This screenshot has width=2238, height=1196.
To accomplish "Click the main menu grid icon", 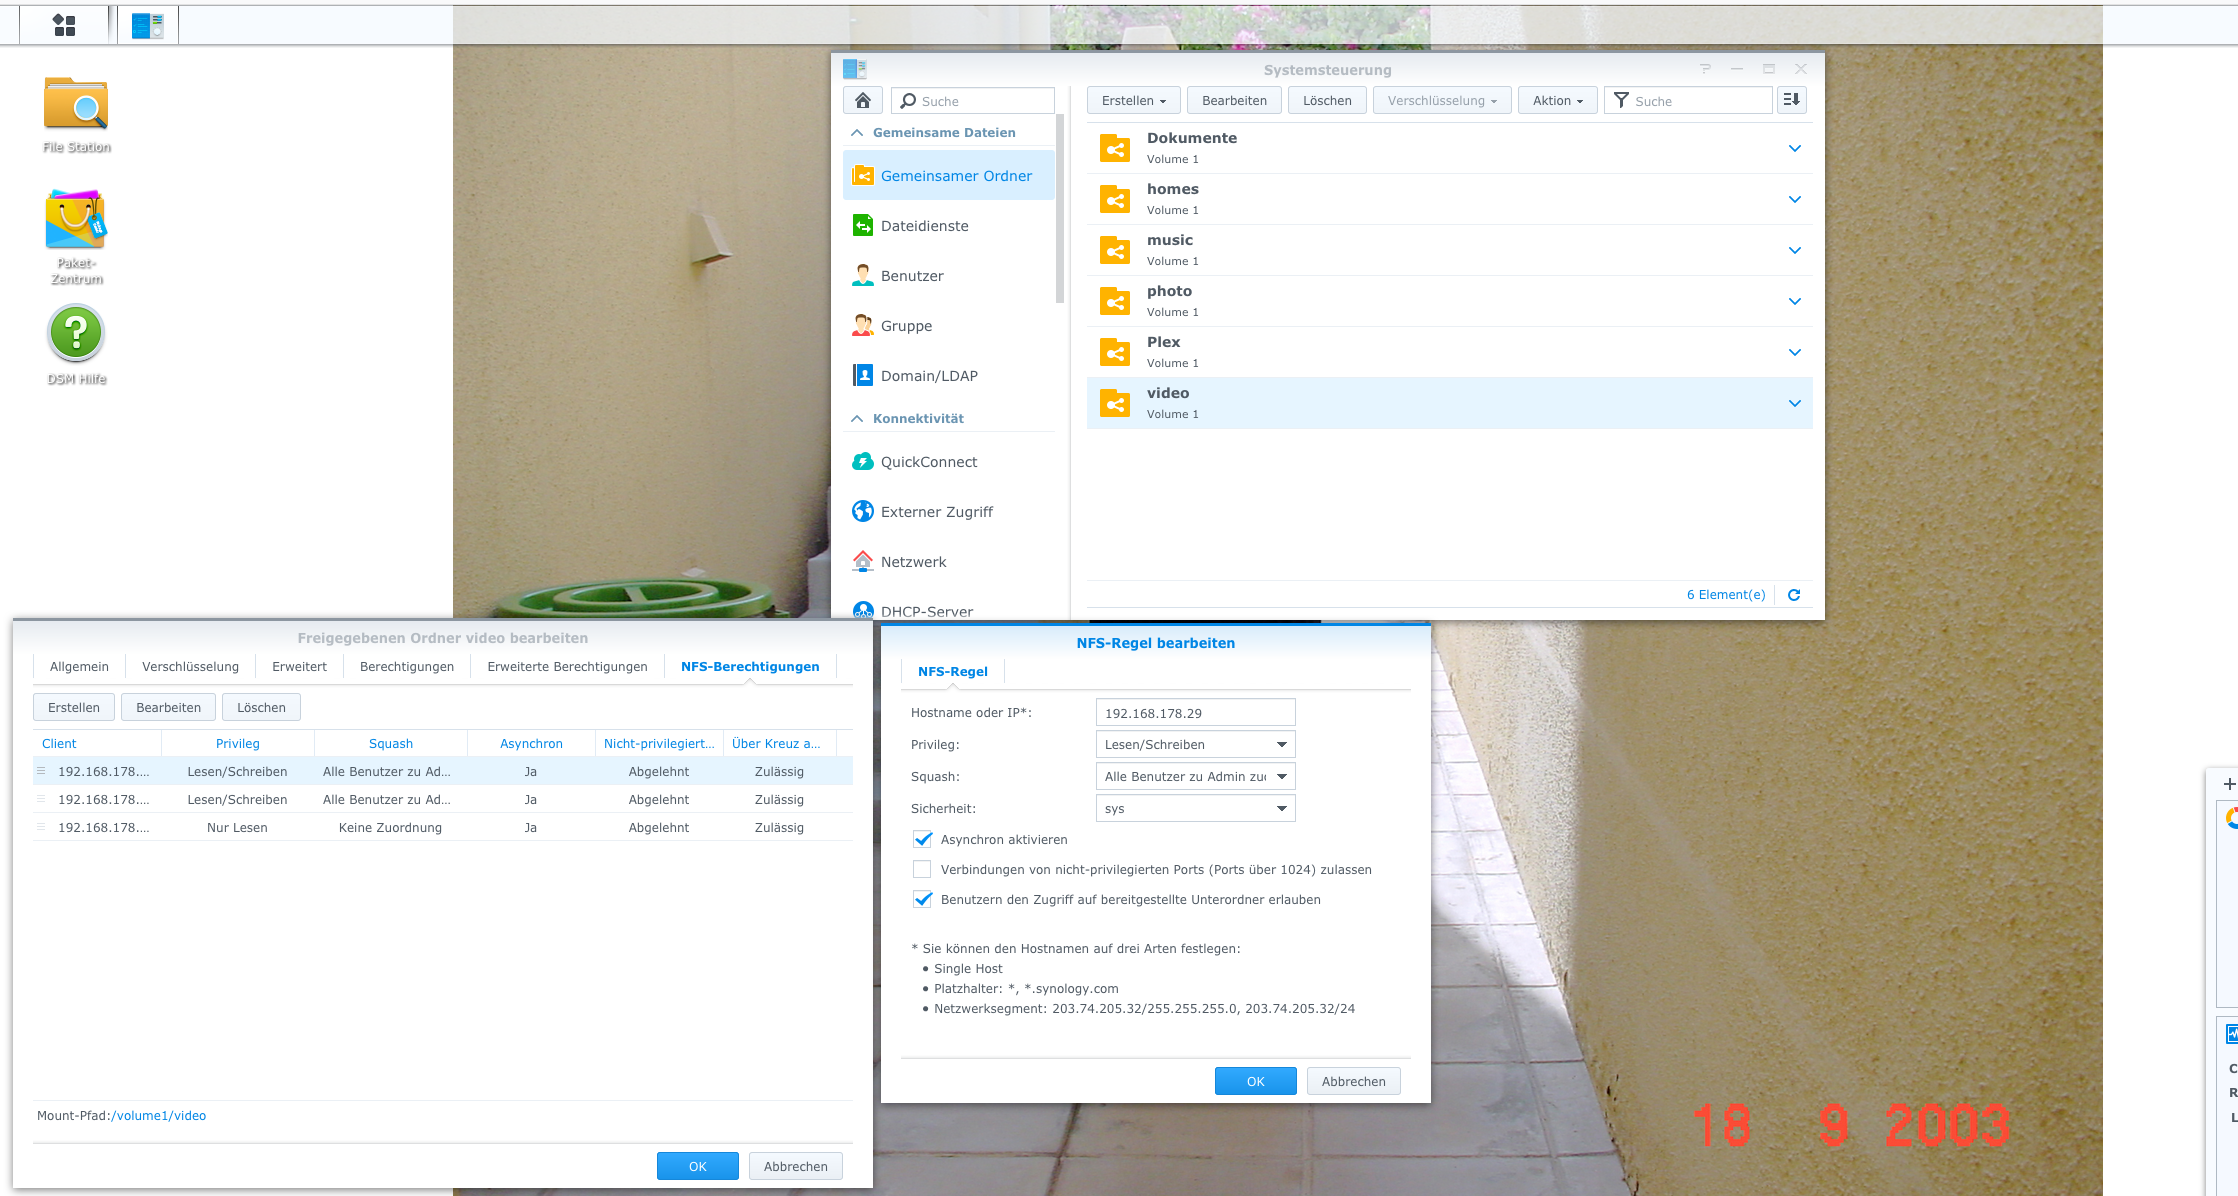I will (x=64, y=25).
